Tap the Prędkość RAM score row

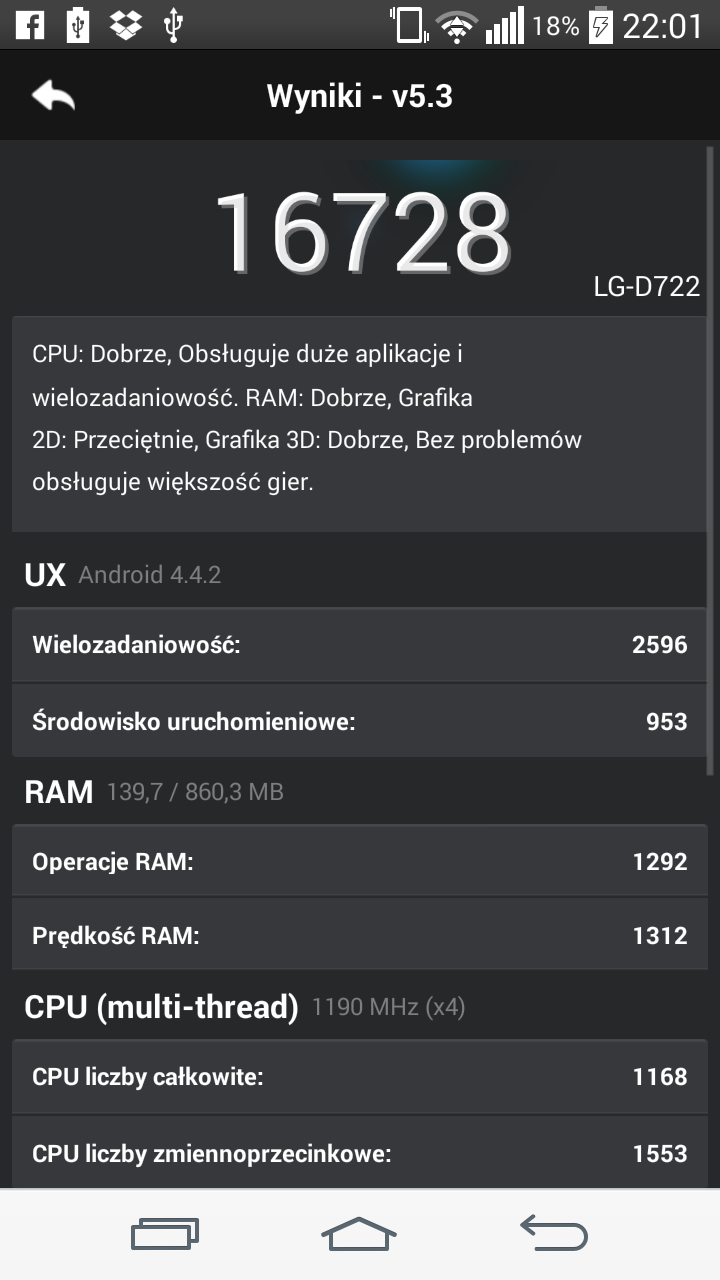[x=359, y=936]
